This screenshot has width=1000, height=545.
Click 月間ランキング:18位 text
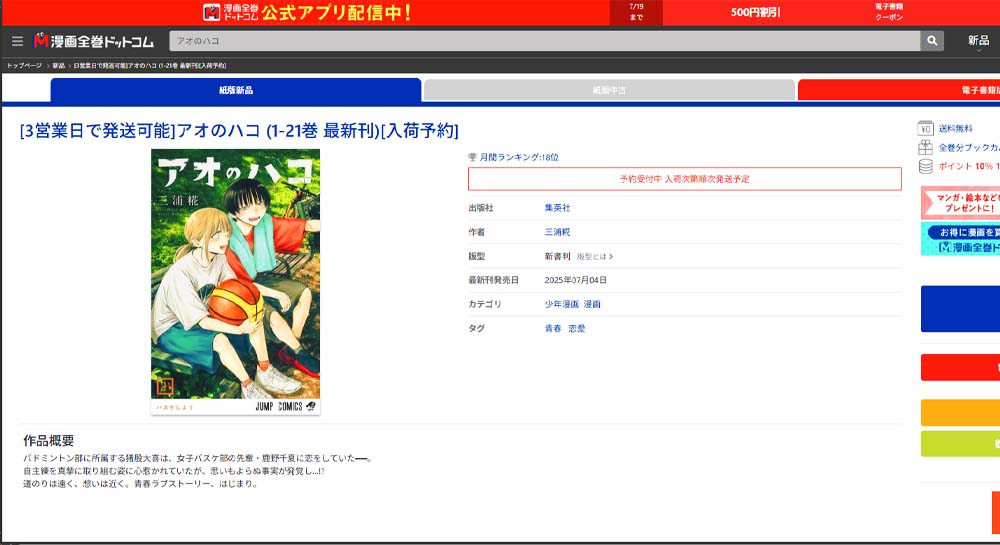518,157
